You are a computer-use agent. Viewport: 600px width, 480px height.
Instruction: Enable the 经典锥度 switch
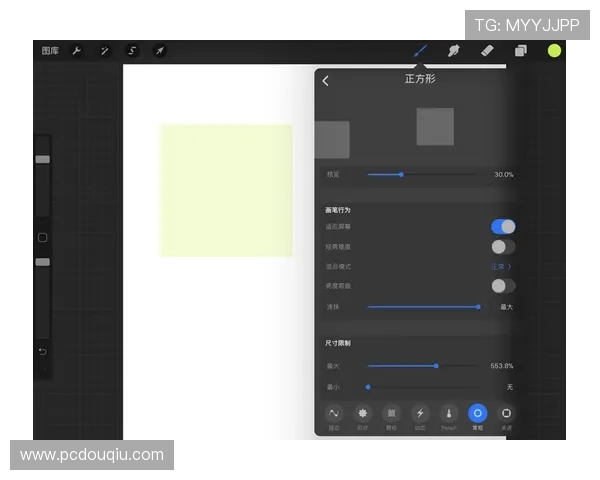click(x=502, y=247)
